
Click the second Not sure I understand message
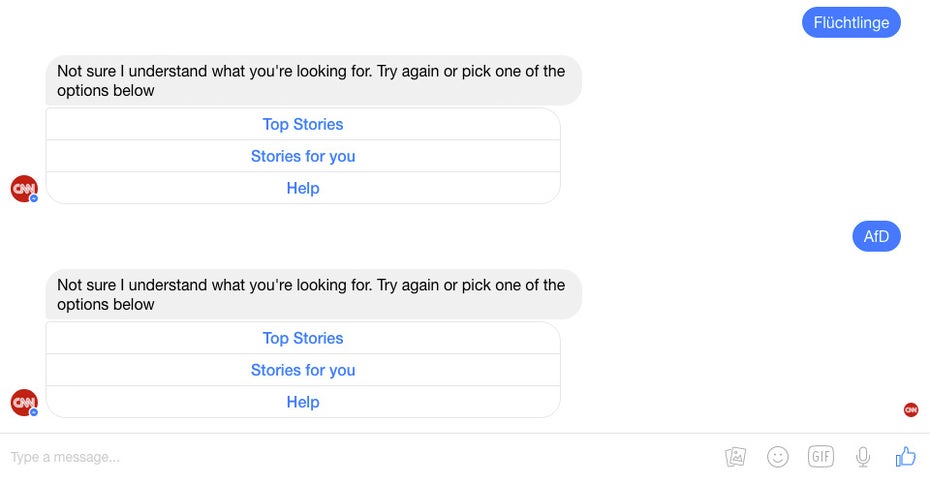(x=314, y=295)
